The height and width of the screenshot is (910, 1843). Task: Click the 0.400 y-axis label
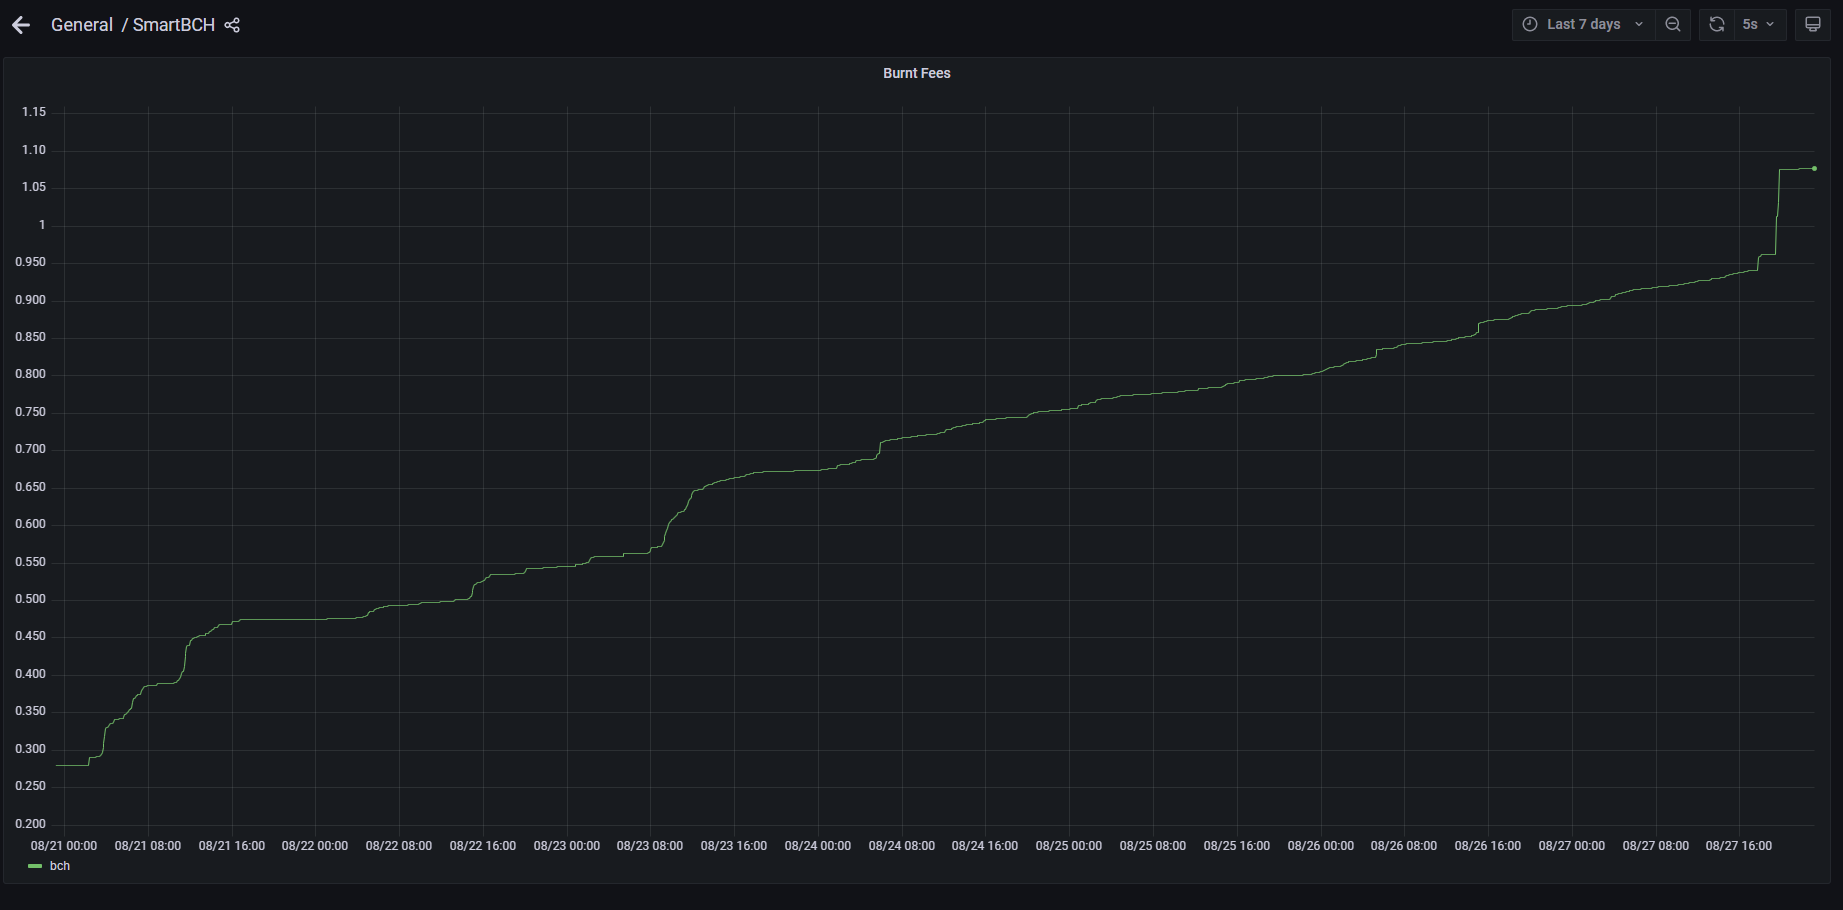click(31, 674)
